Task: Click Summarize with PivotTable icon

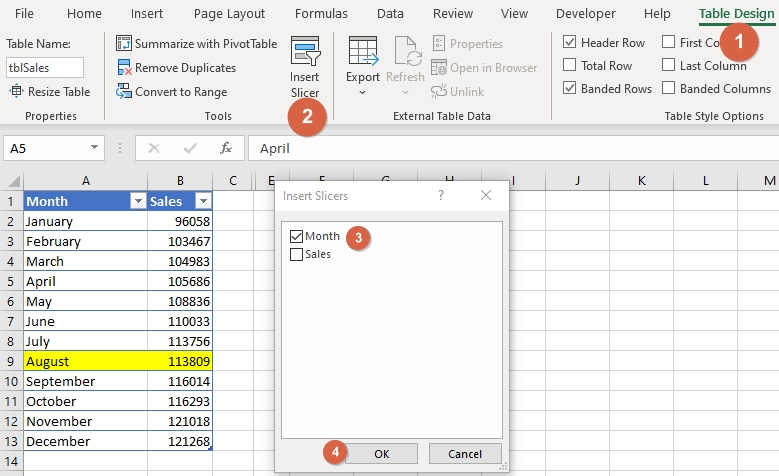Action: pyautogui.click(x=124, y=44)
